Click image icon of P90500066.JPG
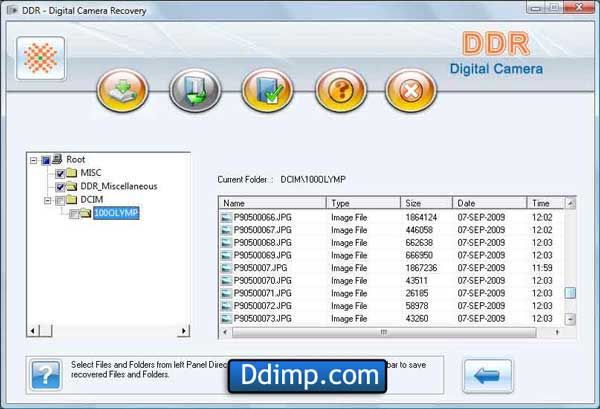 tap(226, 217)
